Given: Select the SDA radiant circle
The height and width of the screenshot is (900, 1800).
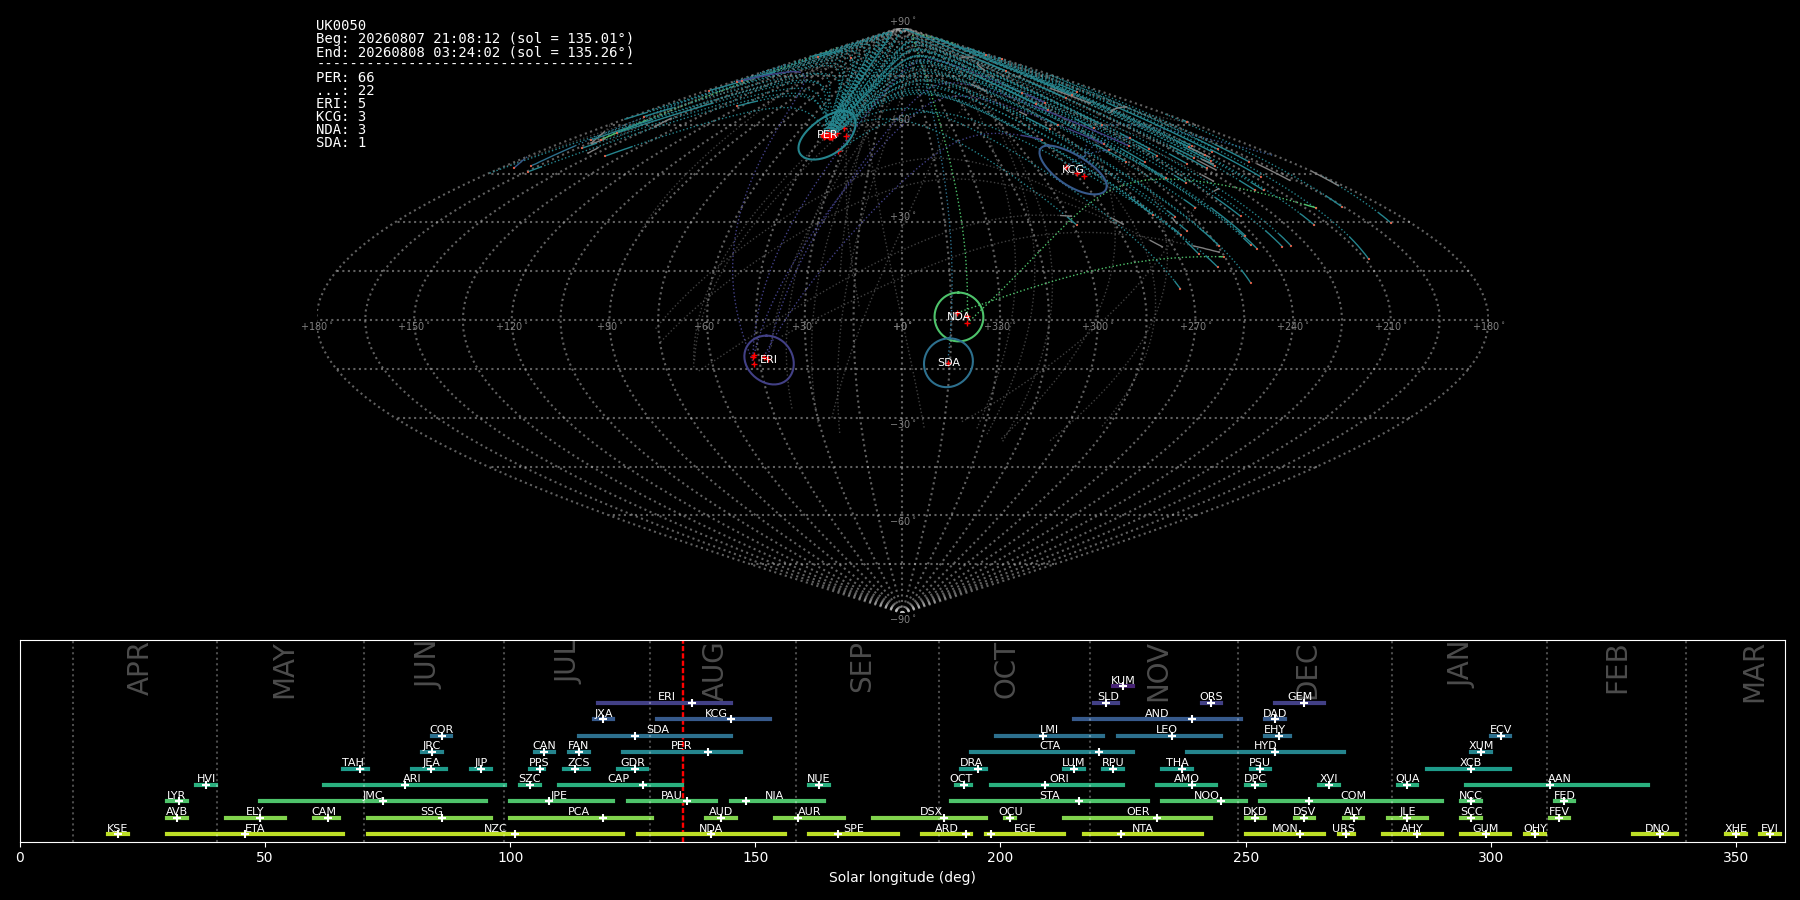Looking at the screenshot, I should pos(949,362).
